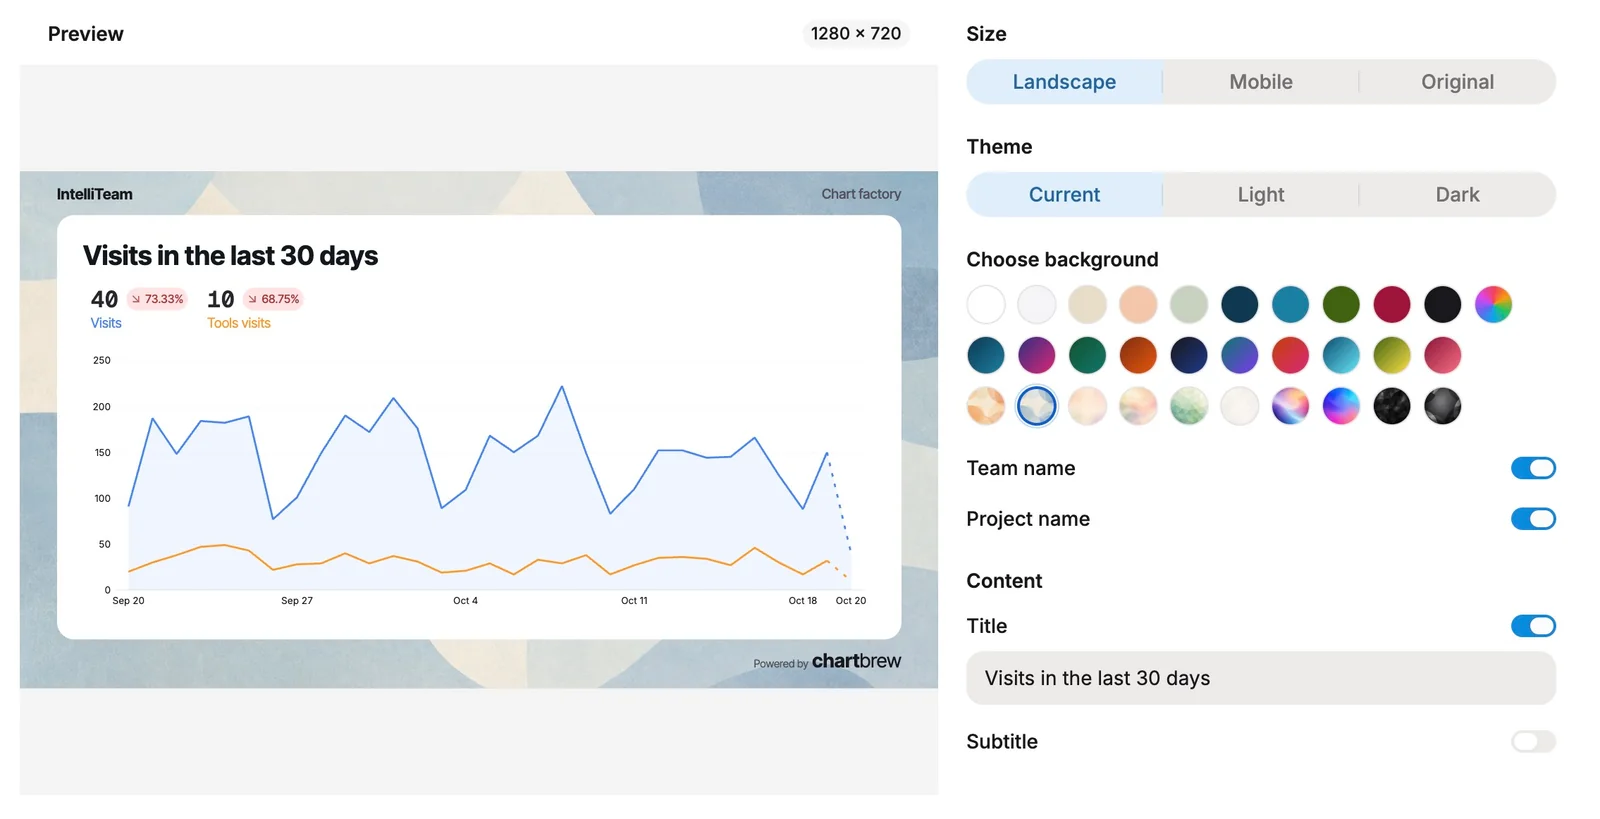1600x819 pixels.
Task: Choose the green textured pattern swatch
Action: tap(1189, 406)
